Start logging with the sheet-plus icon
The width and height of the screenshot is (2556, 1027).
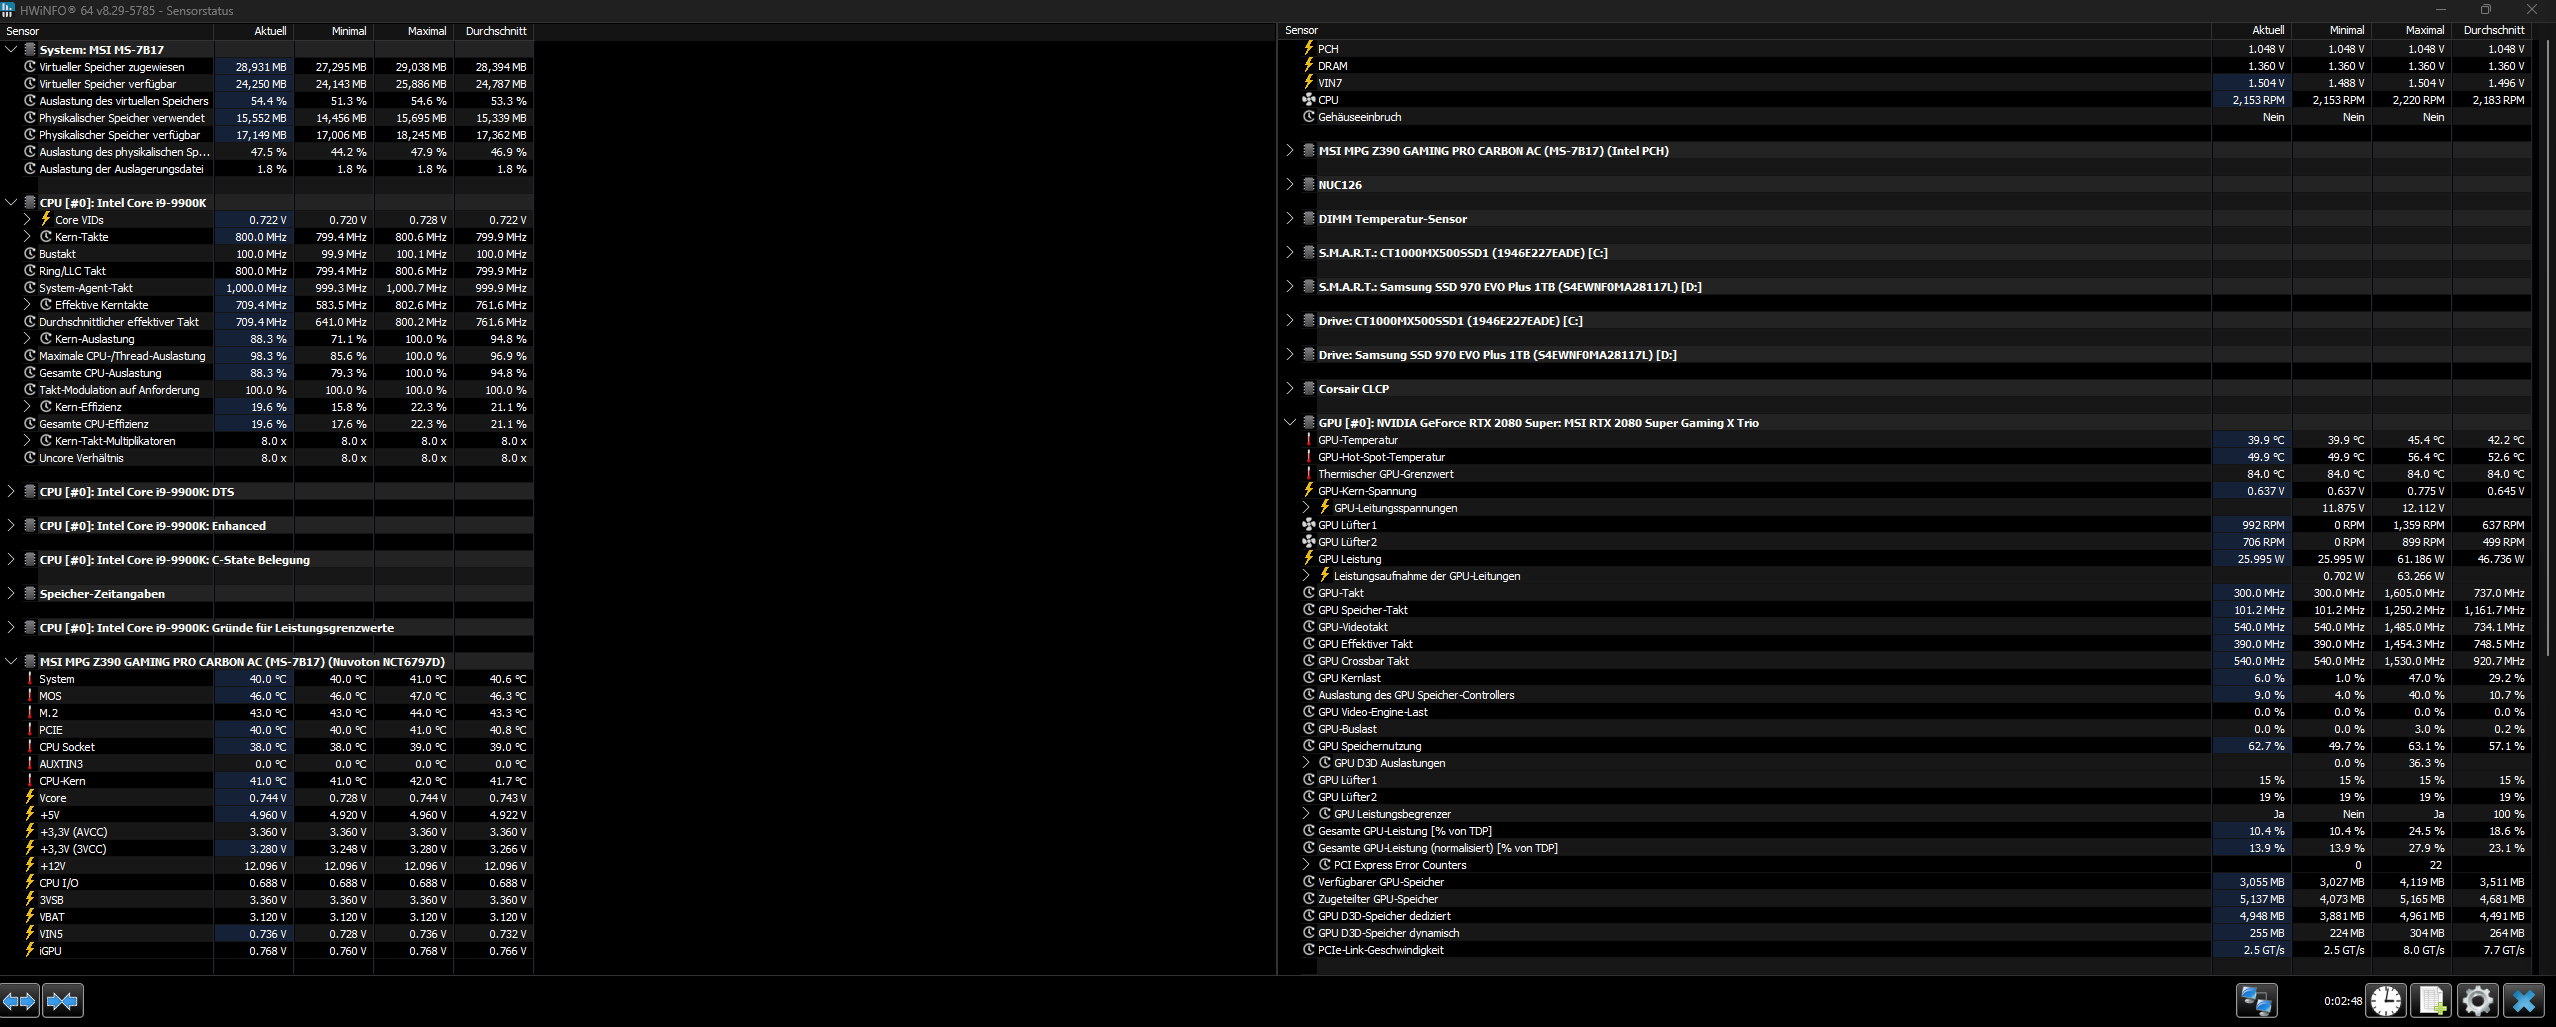tap(2432, 1000)
